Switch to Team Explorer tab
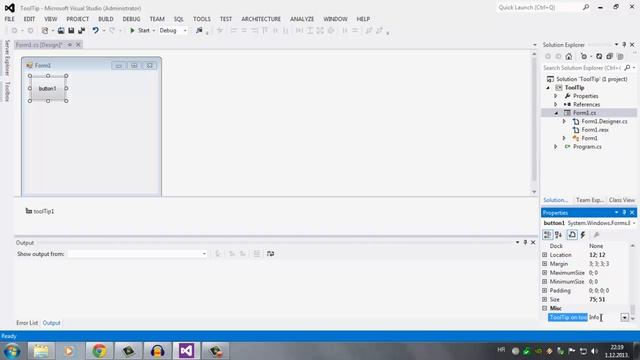Screen dimensions: 640x360 pyautogui.click(x=589, y=200)
